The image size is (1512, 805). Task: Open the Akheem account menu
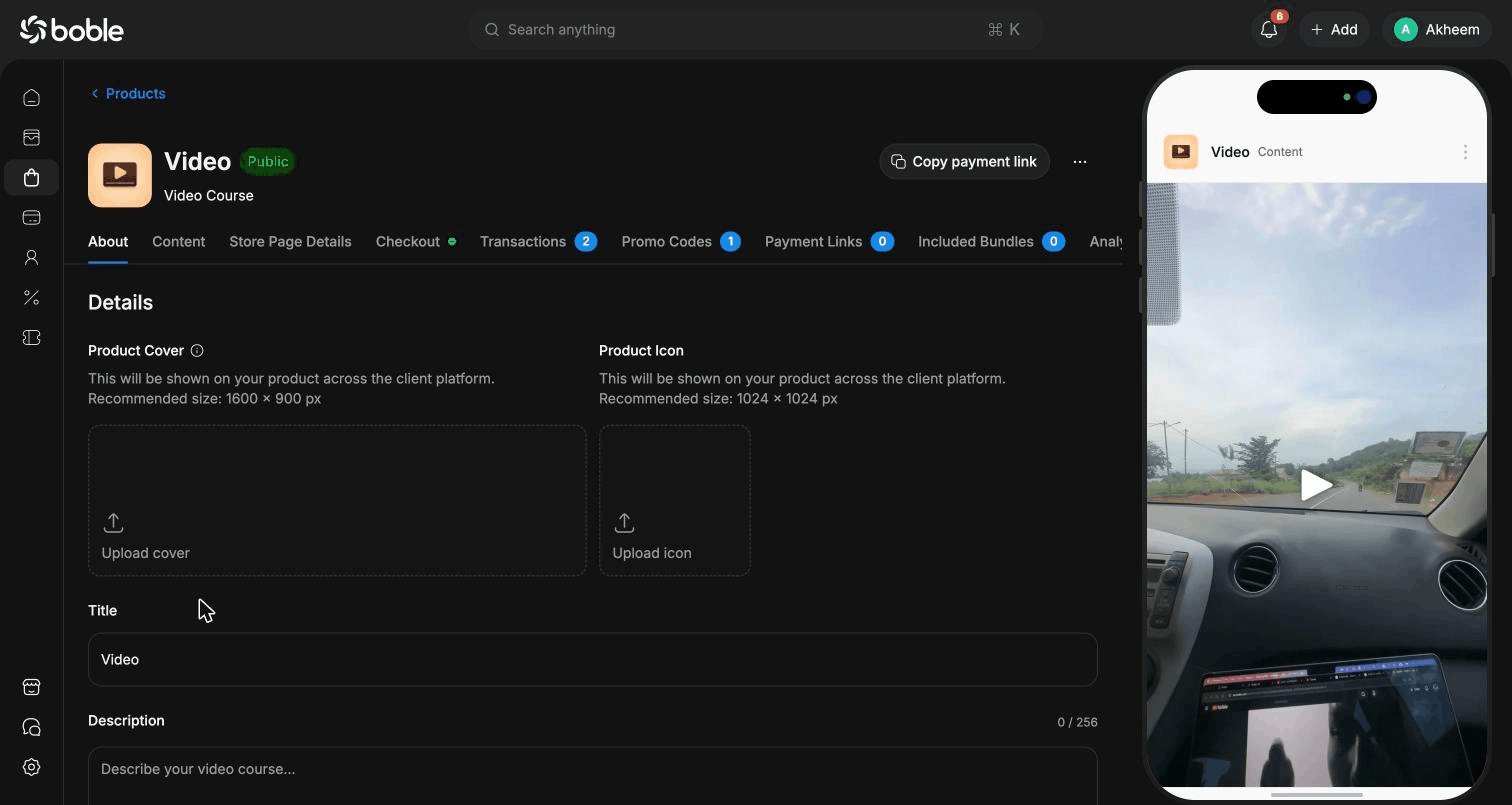point(1437,30)
